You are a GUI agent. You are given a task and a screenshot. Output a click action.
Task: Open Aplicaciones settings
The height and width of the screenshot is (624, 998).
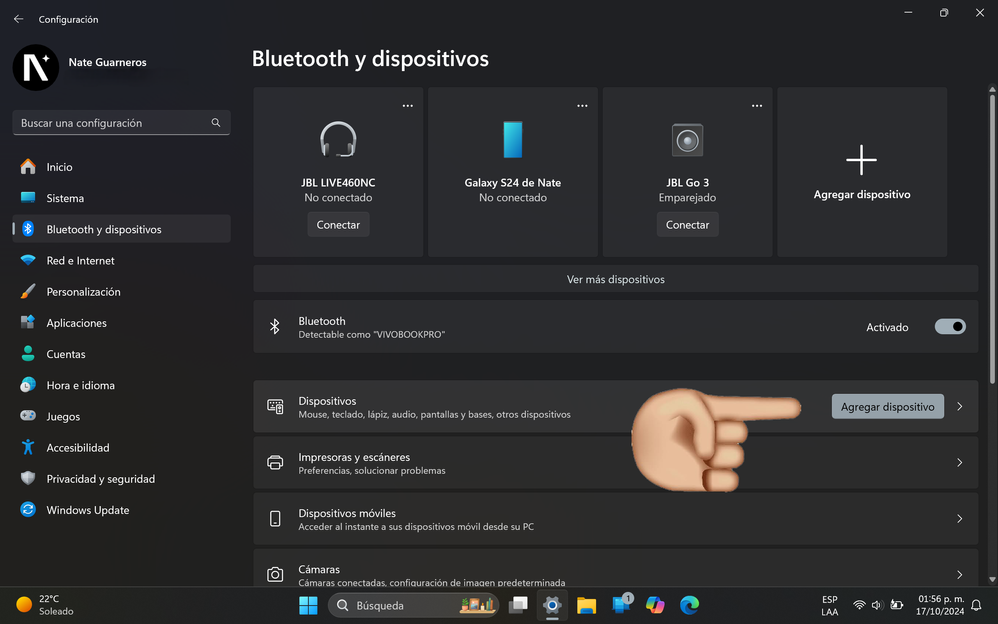[122, 323]
